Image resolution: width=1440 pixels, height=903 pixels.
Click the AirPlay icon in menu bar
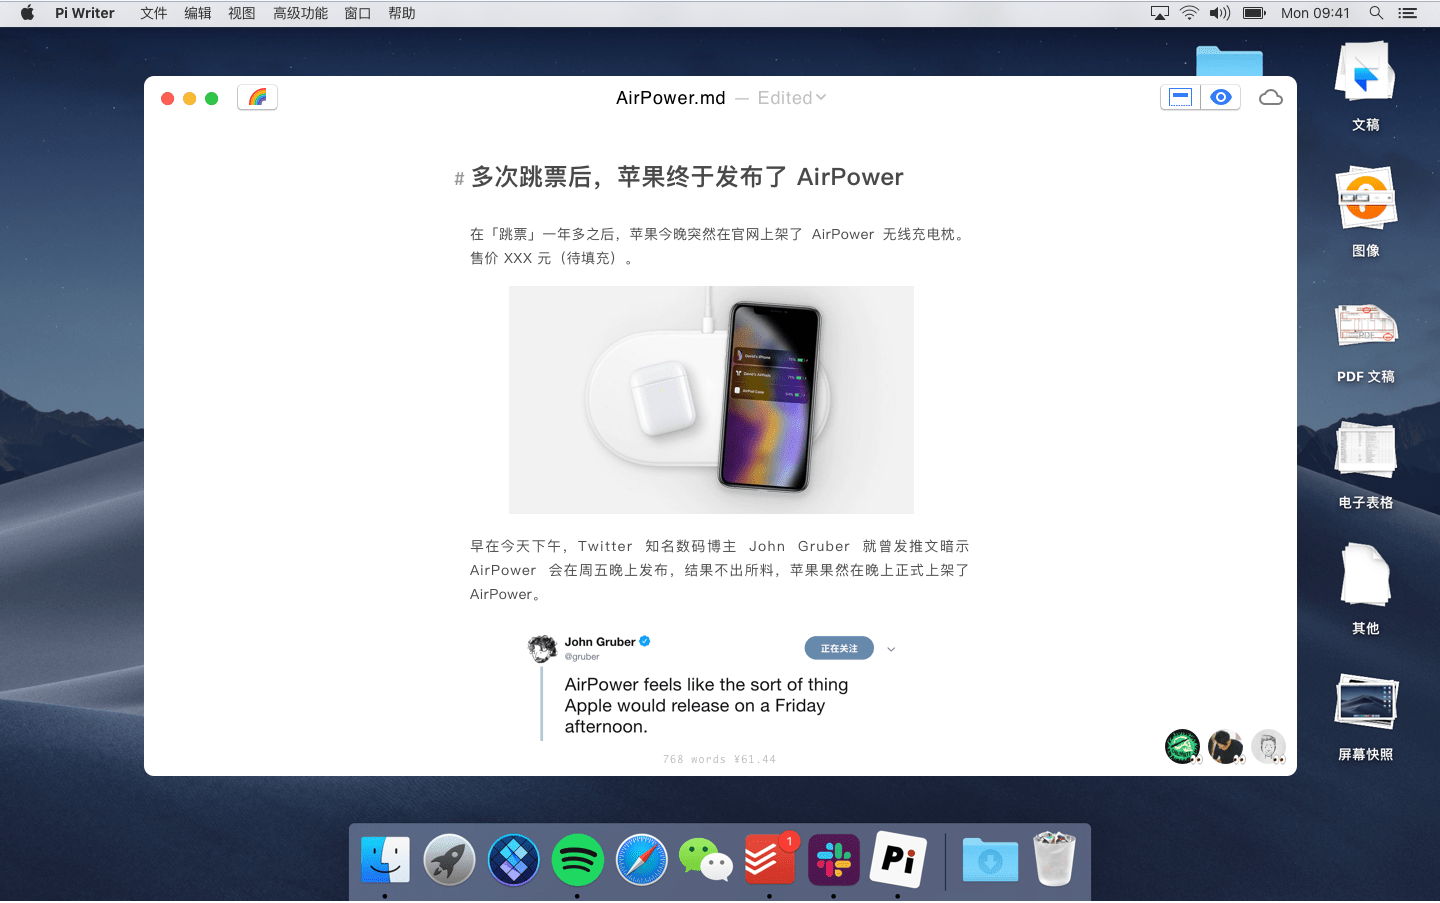click(1160, 13)
